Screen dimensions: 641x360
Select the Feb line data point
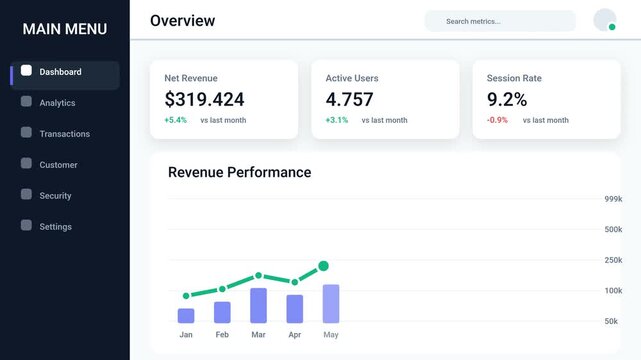coord(222,289)
